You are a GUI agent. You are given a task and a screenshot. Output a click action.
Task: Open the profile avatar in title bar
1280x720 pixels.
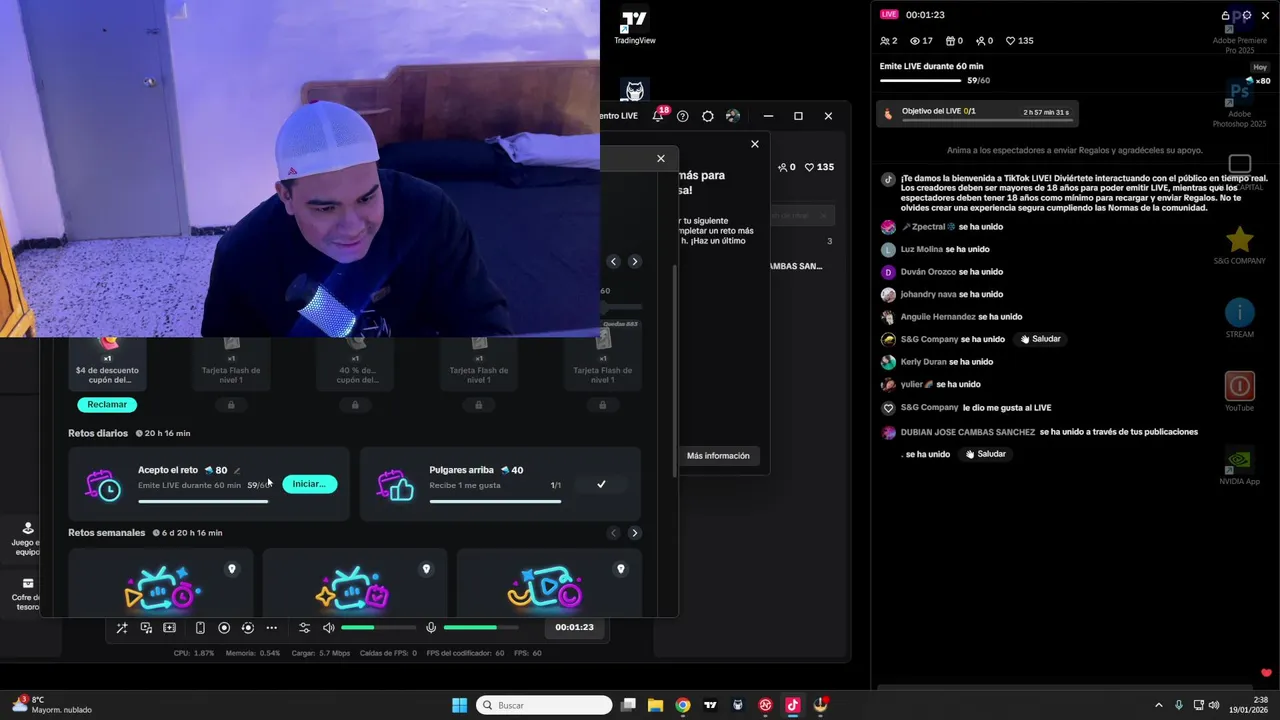[733, 116]
